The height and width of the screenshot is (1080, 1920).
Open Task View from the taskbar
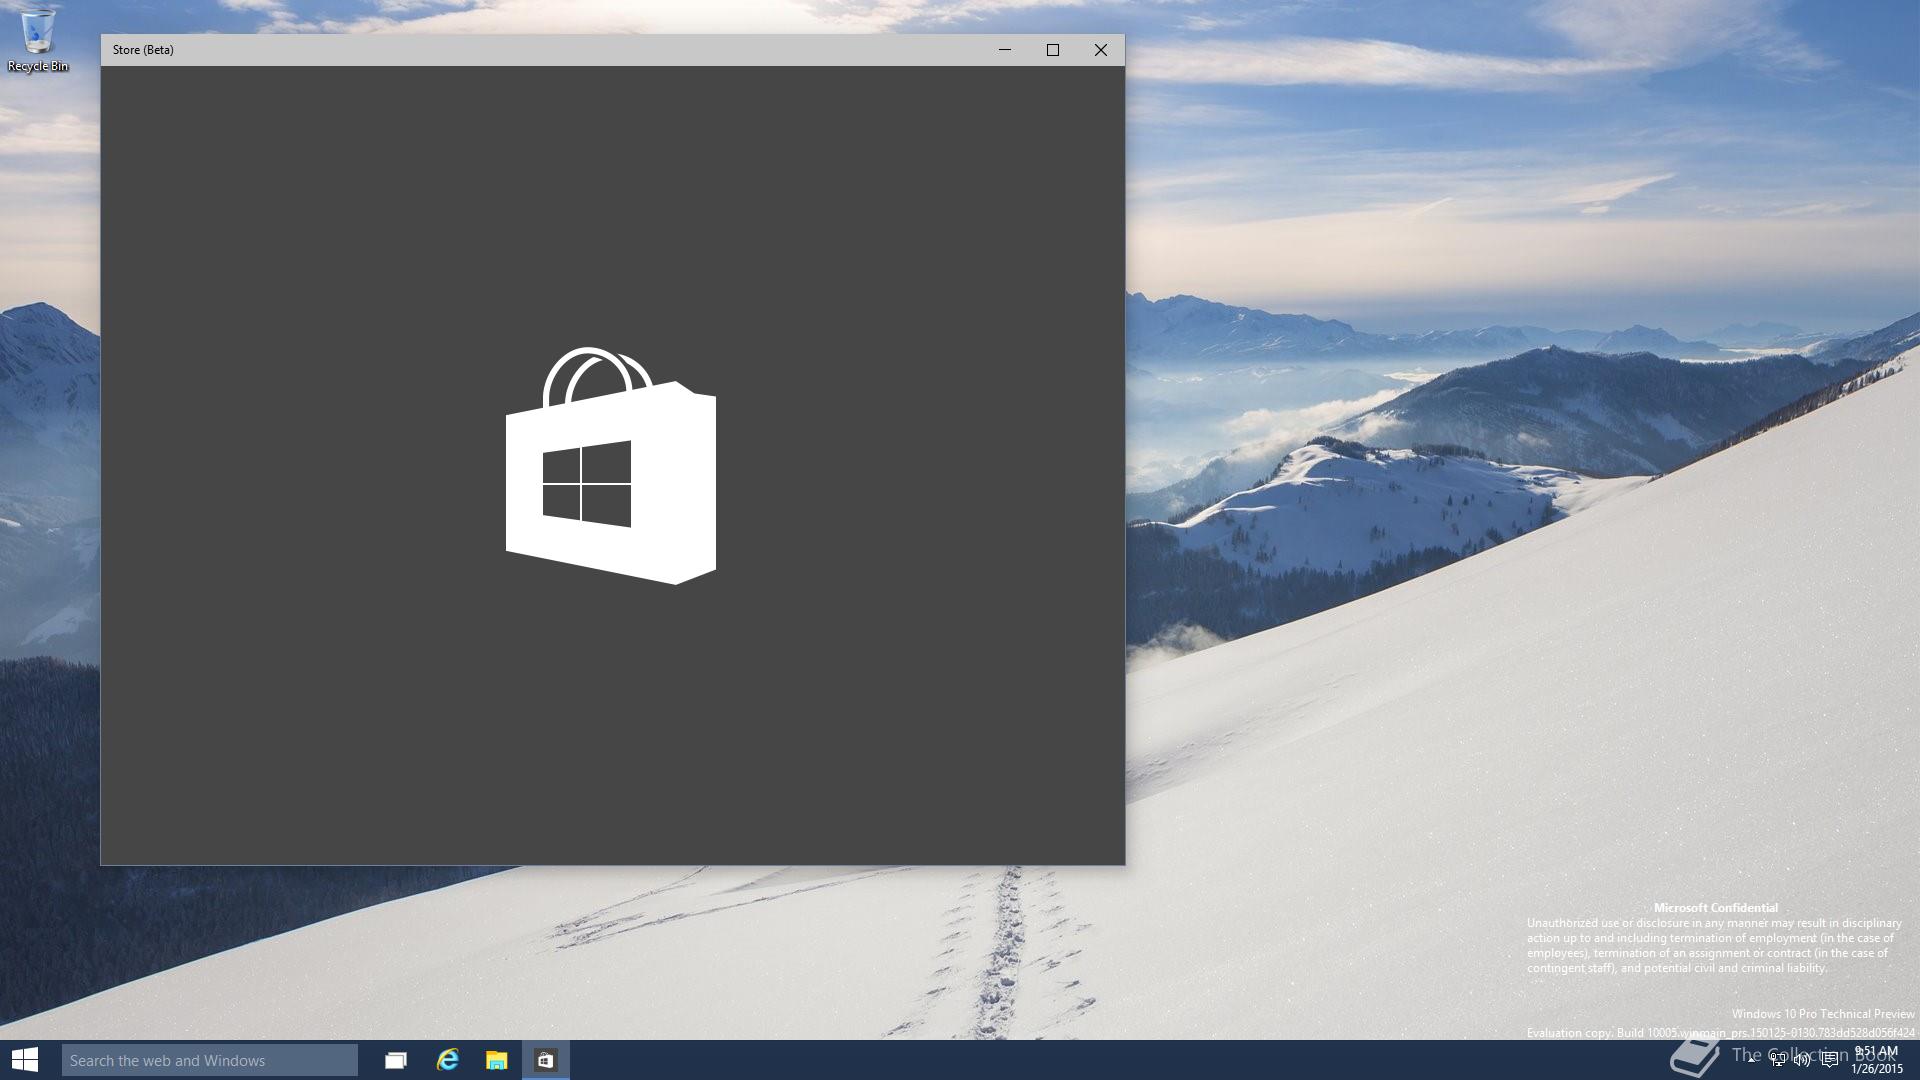396,1060
